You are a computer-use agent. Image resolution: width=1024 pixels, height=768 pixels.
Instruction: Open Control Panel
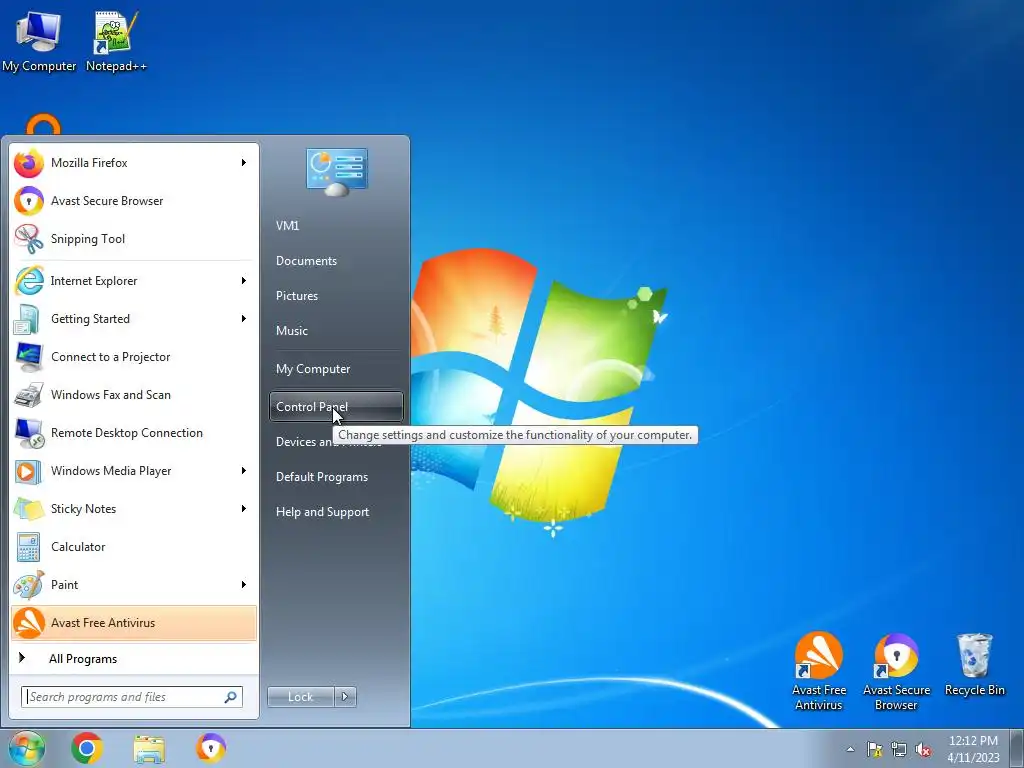tap(336, 406)
